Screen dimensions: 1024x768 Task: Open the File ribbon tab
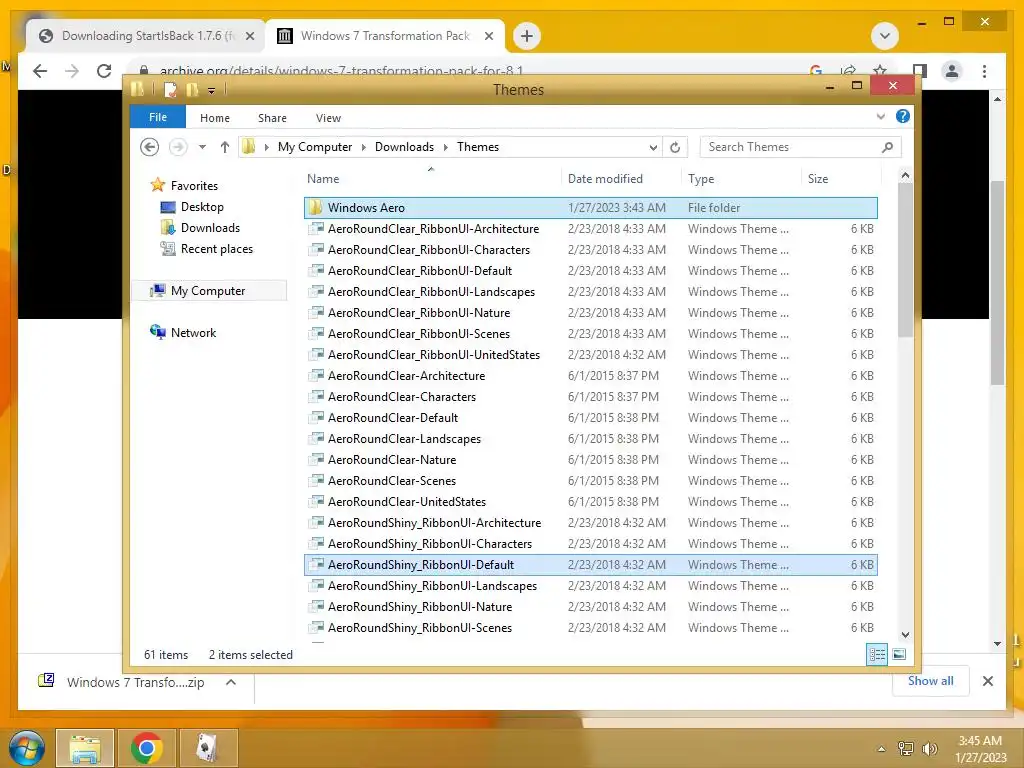(157, 117)
